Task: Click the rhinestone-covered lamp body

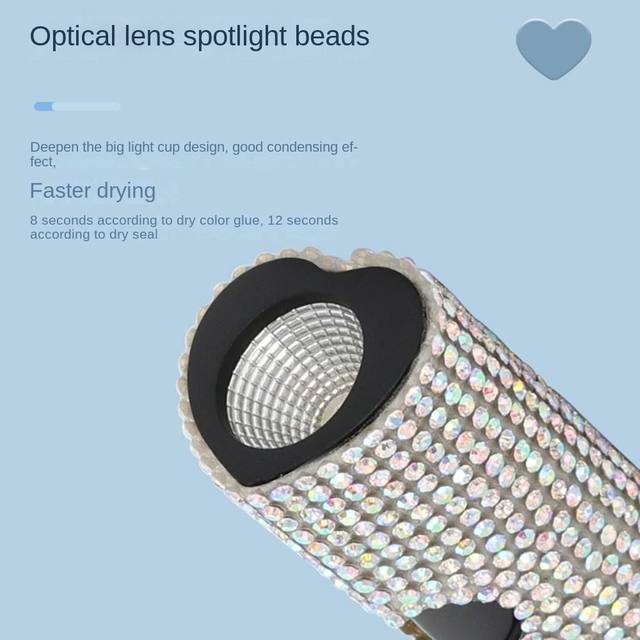Action: coord(469,469)
